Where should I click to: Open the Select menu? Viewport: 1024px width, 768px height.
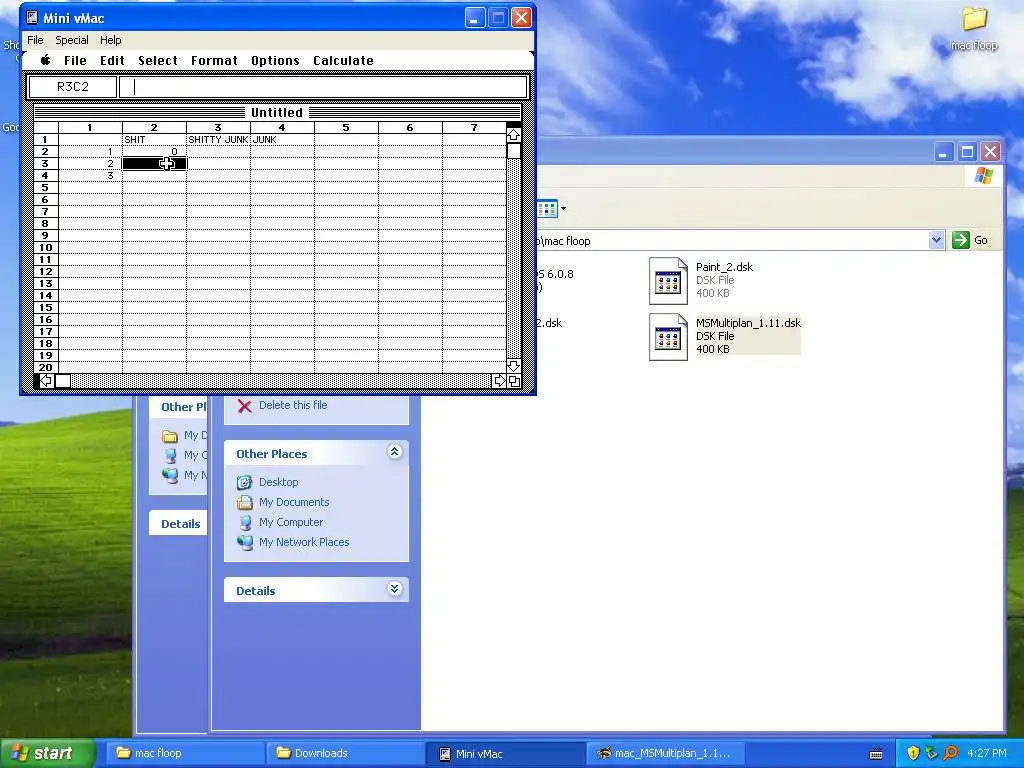click(157, 60)
